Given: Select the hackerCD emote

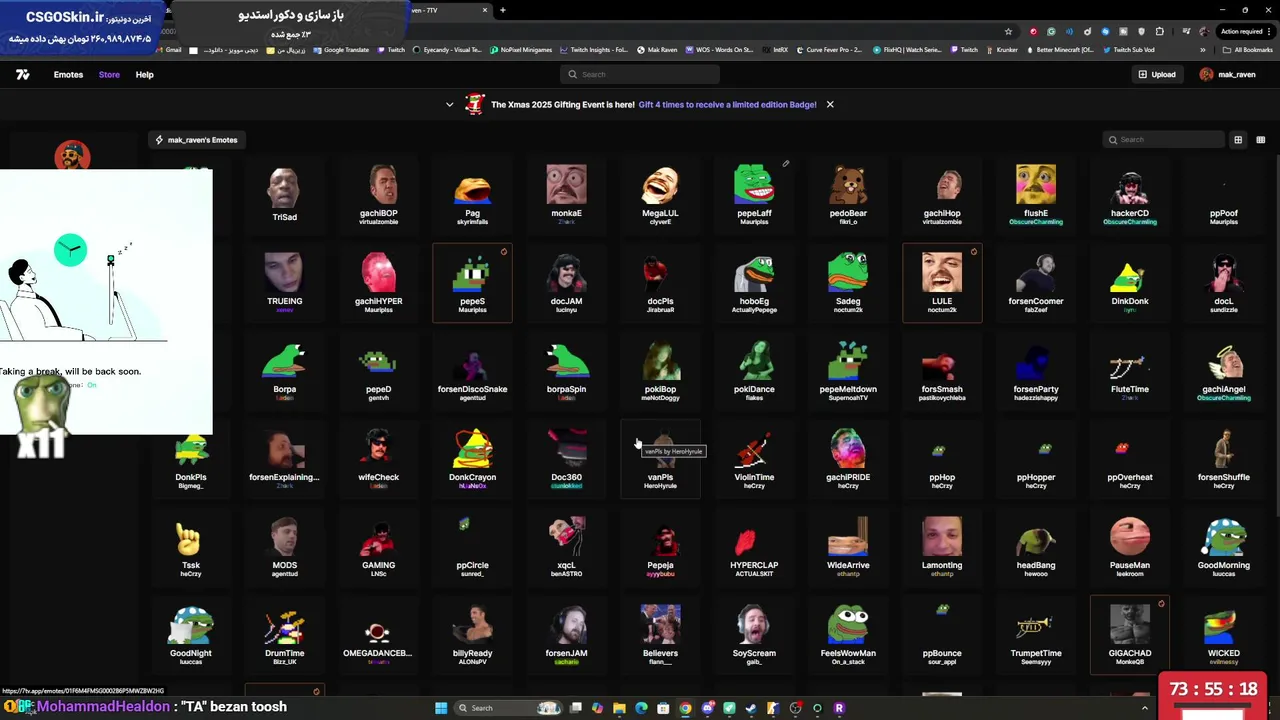Looking at the screenshot, I should 1130,195.
